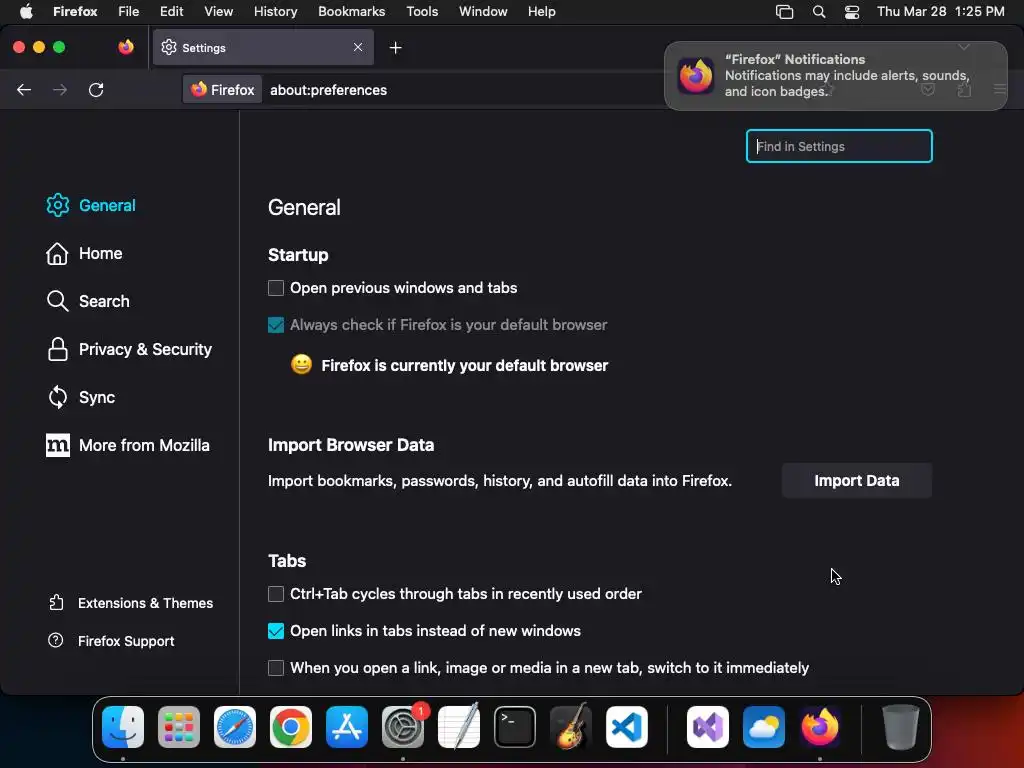Open Spotlight search in menu bar
Screen dimensions: 1024x768
[818, 12]
